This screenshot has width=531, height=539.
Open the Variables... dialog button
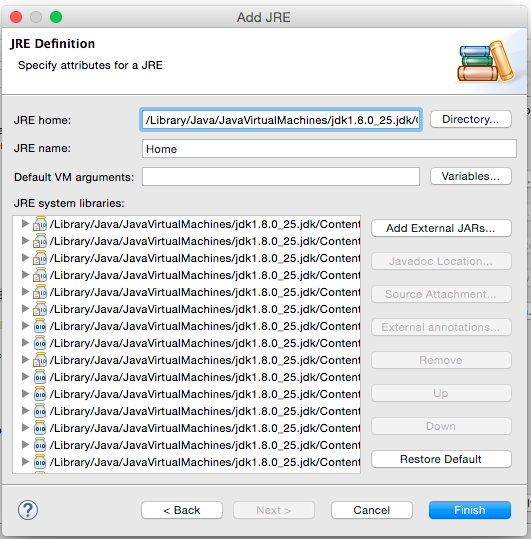(471, 176)
